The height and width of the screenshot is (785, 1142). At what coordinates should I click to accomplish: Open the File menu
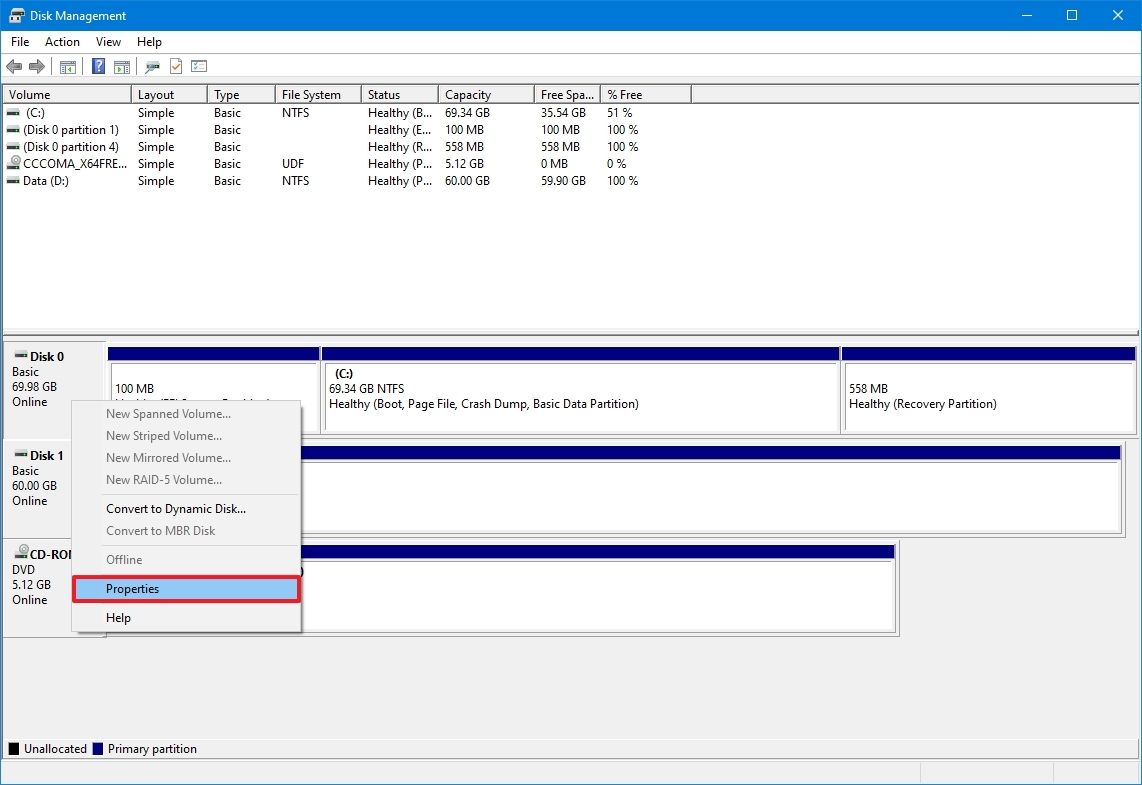(20, 42)
